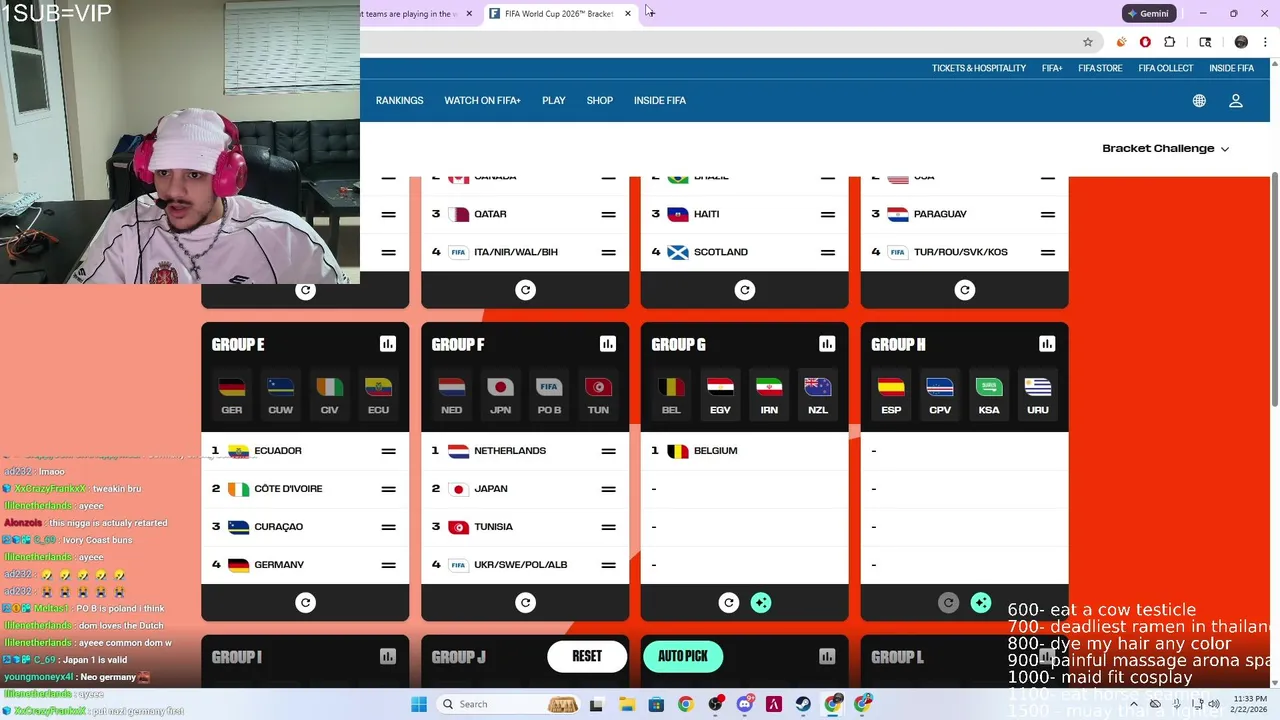Grab the reorder handle beside Germany
The image size is (1280, 720).
coord(388,565)
